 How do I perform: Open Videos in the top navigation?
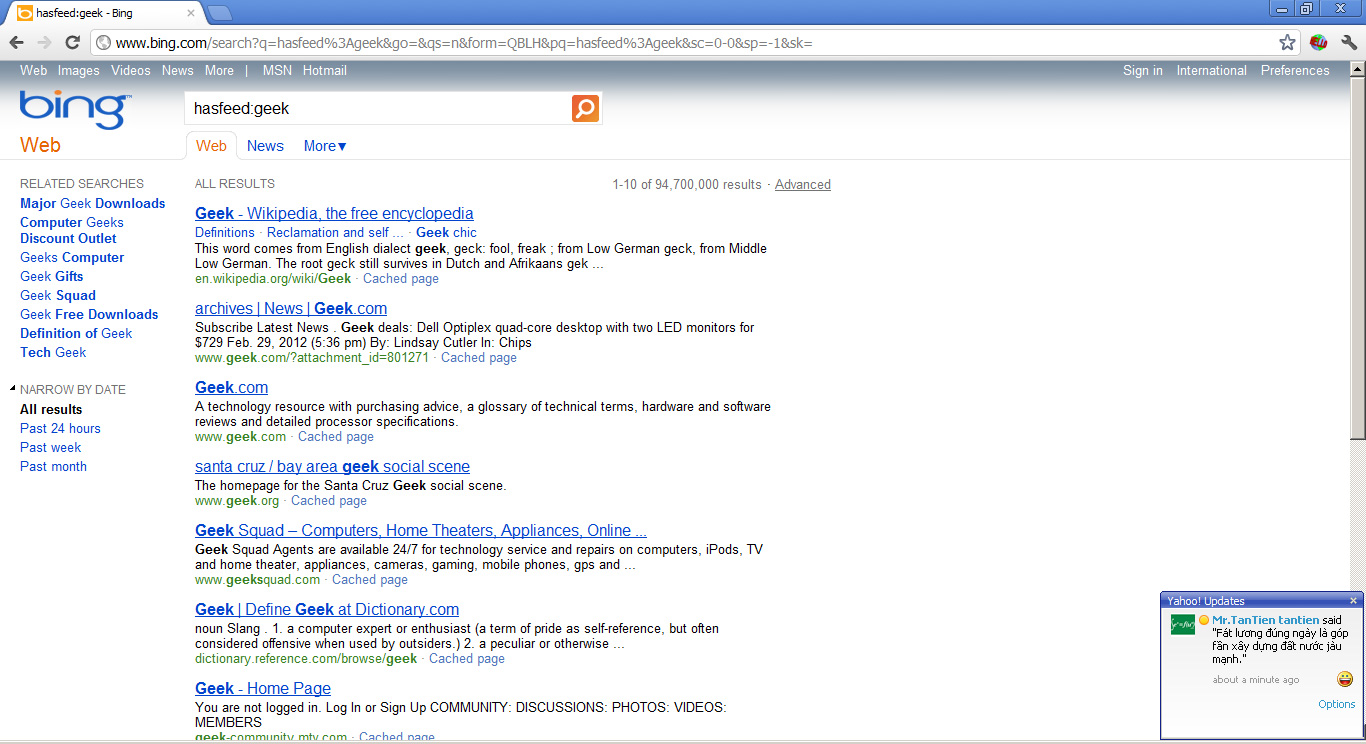pos(131,71)
